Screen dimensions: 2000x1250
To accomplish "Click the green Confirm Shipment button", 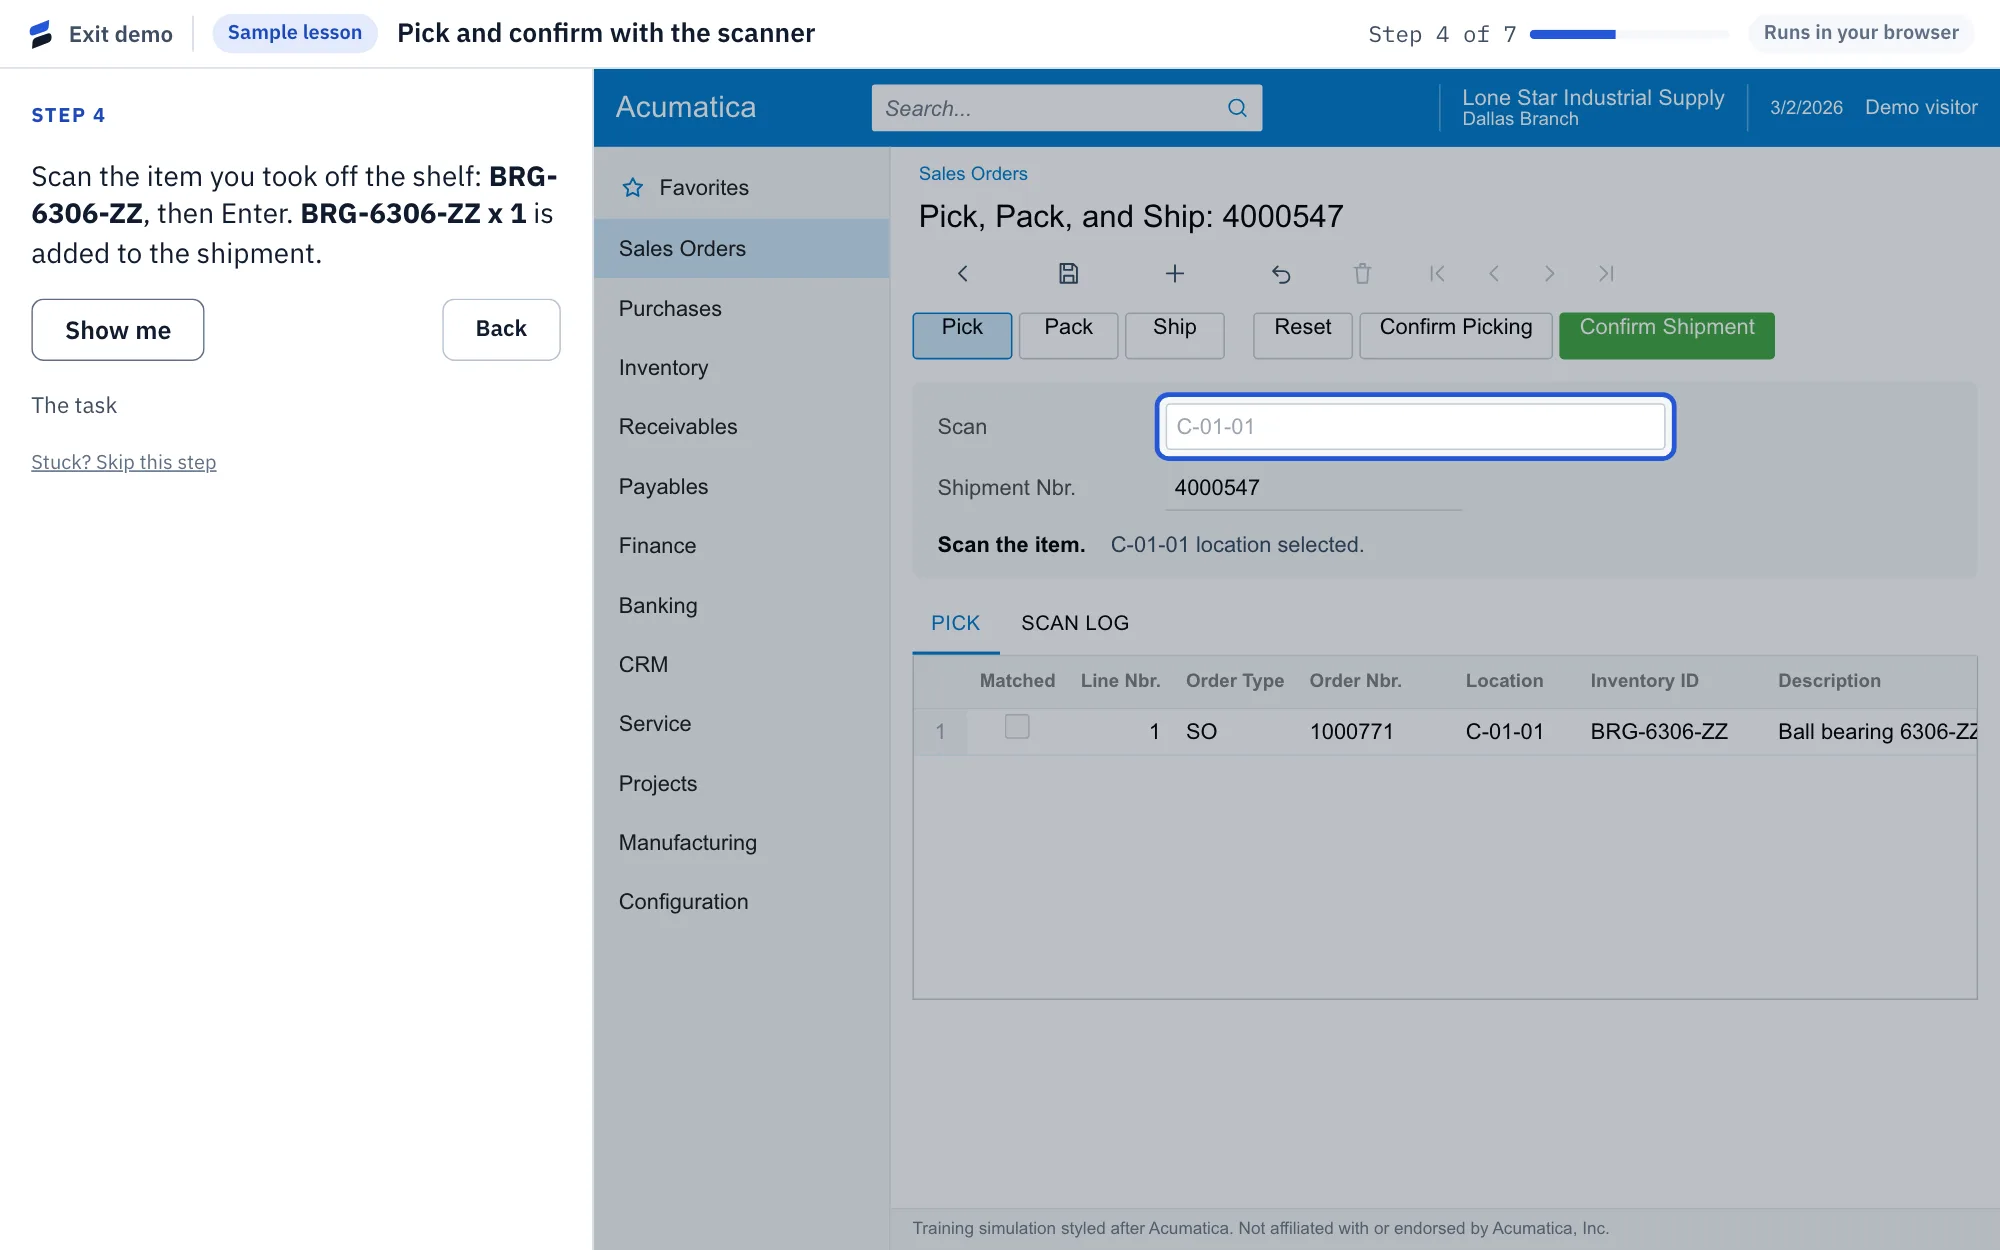I will click(1667, 335).
